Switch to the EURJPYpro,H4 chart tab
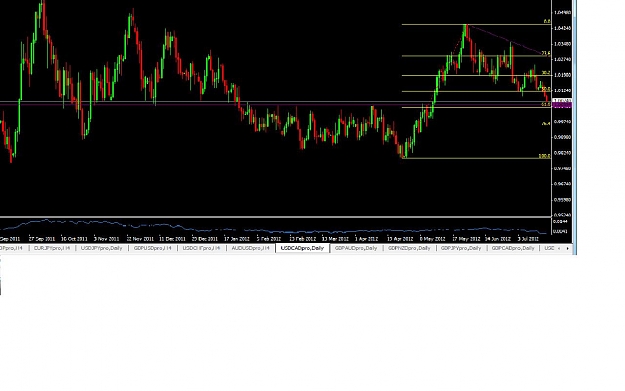This screenshot has width=625, height=391. (52, 248)
